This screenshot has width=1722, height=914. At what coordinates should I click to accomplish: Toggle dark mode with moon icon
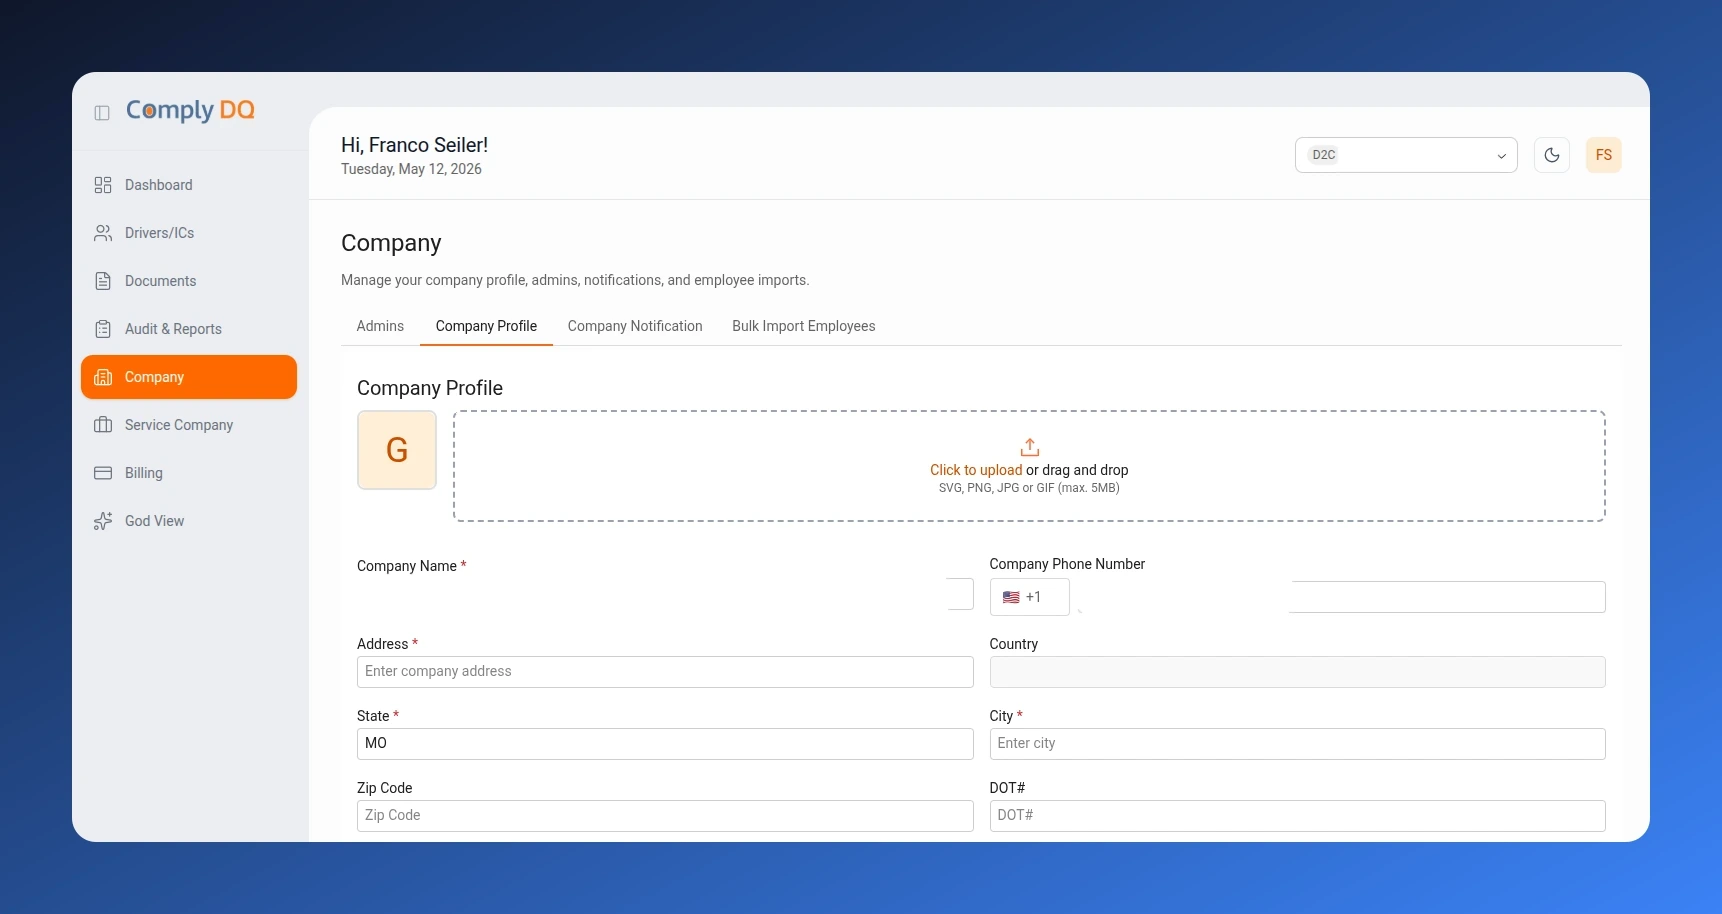click(x=1552, y=155)
